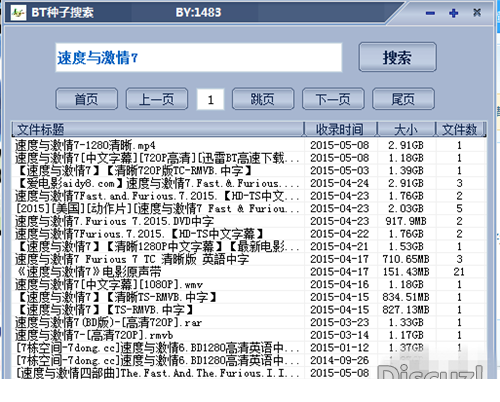
Task: Sort by 大小 column header
Action: (x=406, y=129)
